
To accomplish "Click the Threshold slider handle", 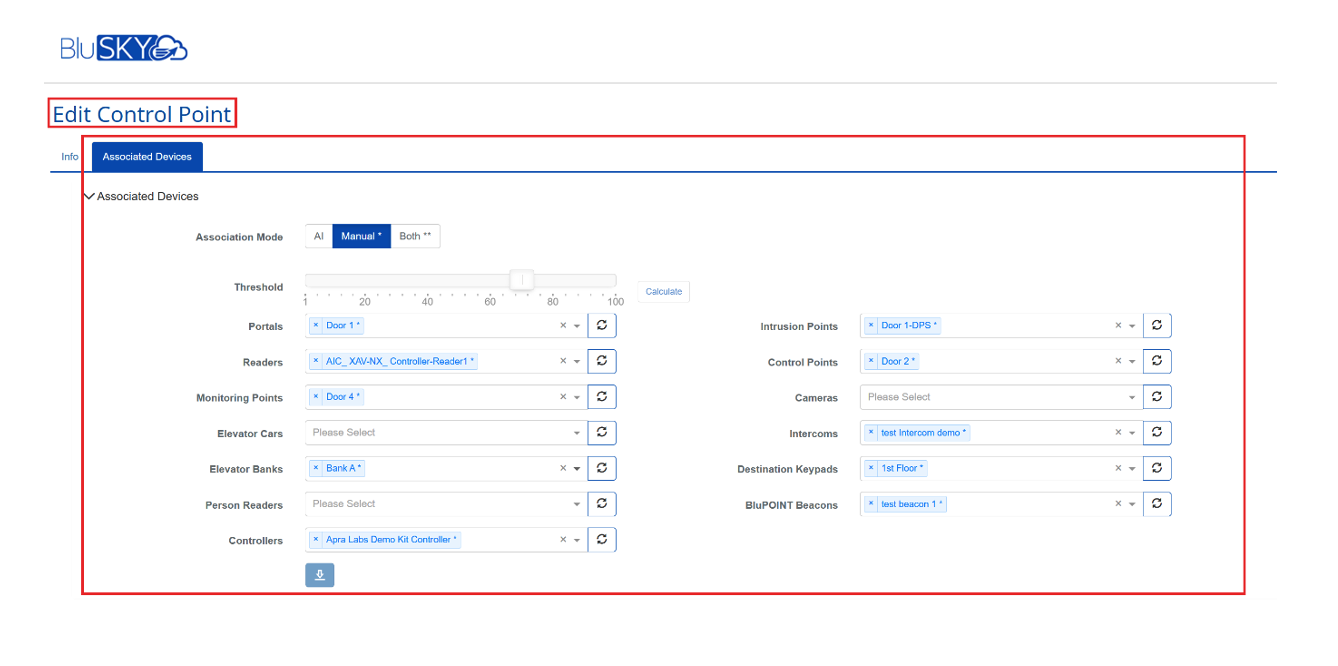I will tap(522, 280).
